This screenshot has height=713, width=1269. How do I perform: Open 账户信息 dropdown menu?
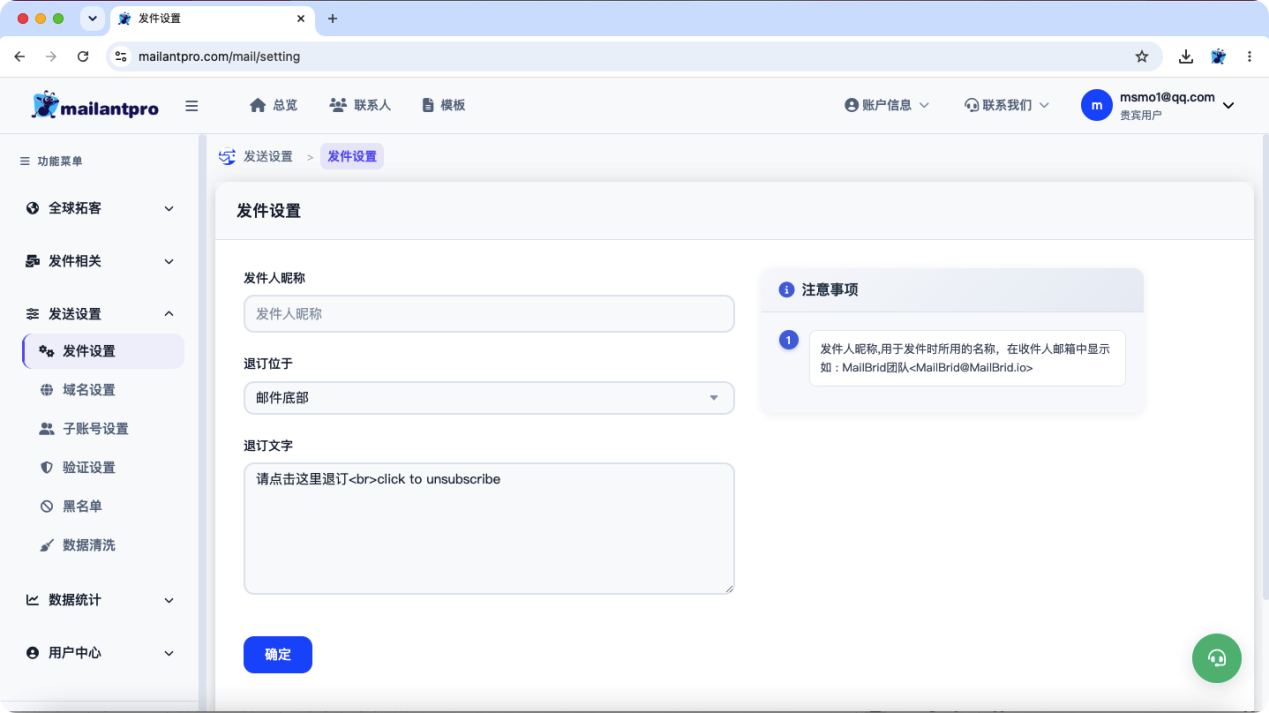tap(887, 105)
